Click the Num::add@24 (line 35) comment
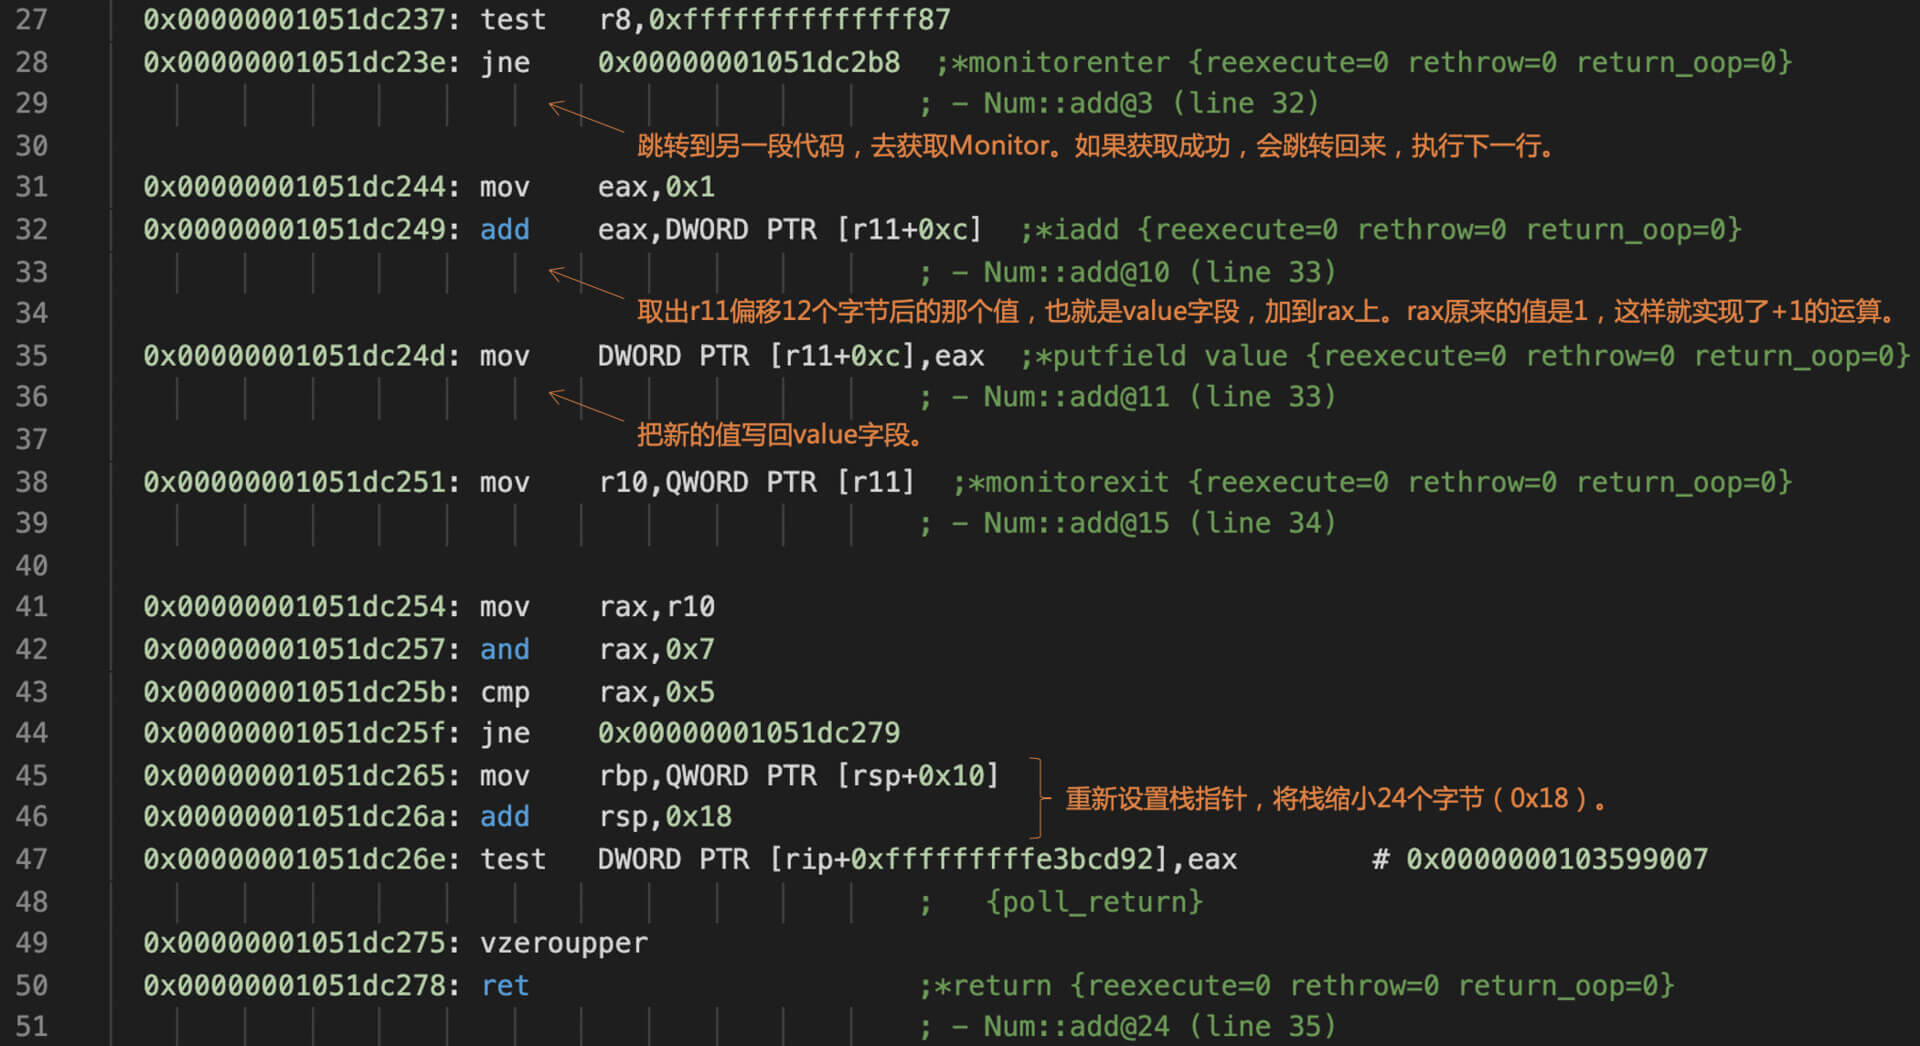 coord(1159,1027)
